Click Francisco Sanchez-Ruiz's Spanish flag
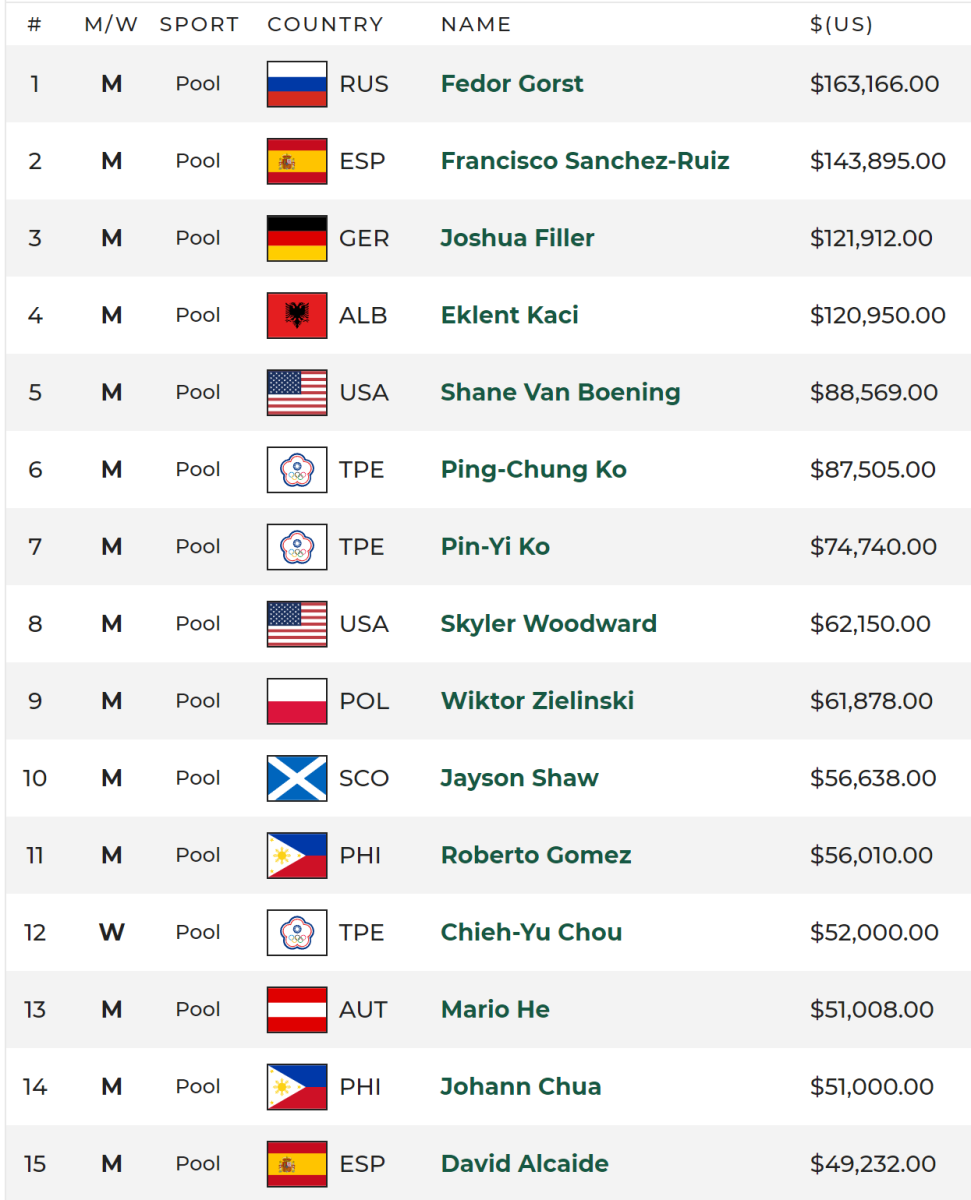The image size is (971, 1200). click(x=297, y=161)
